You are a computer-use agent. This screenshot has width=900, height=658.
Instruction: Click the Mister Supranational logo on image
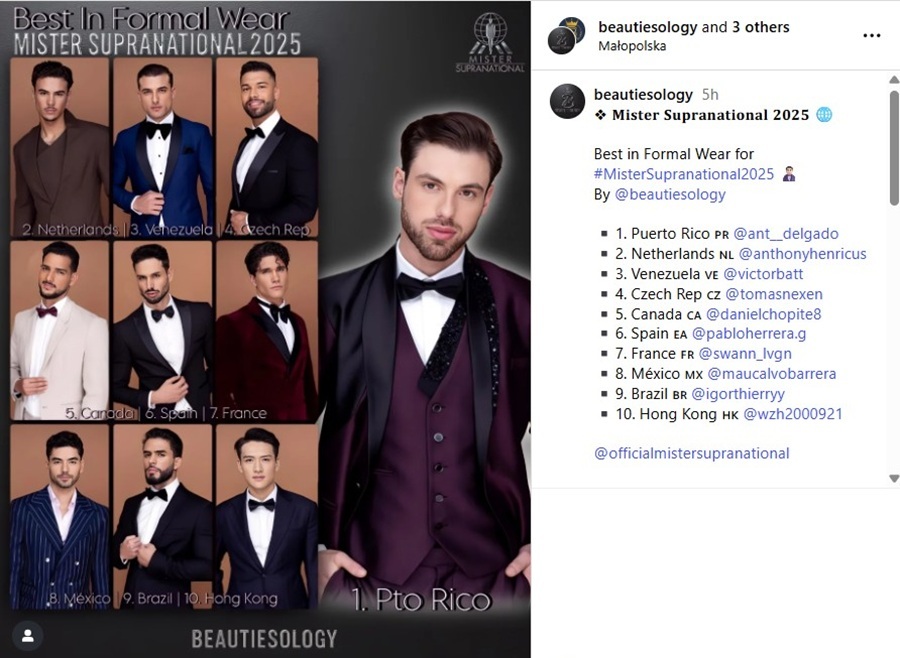click(x=490, y=43)
